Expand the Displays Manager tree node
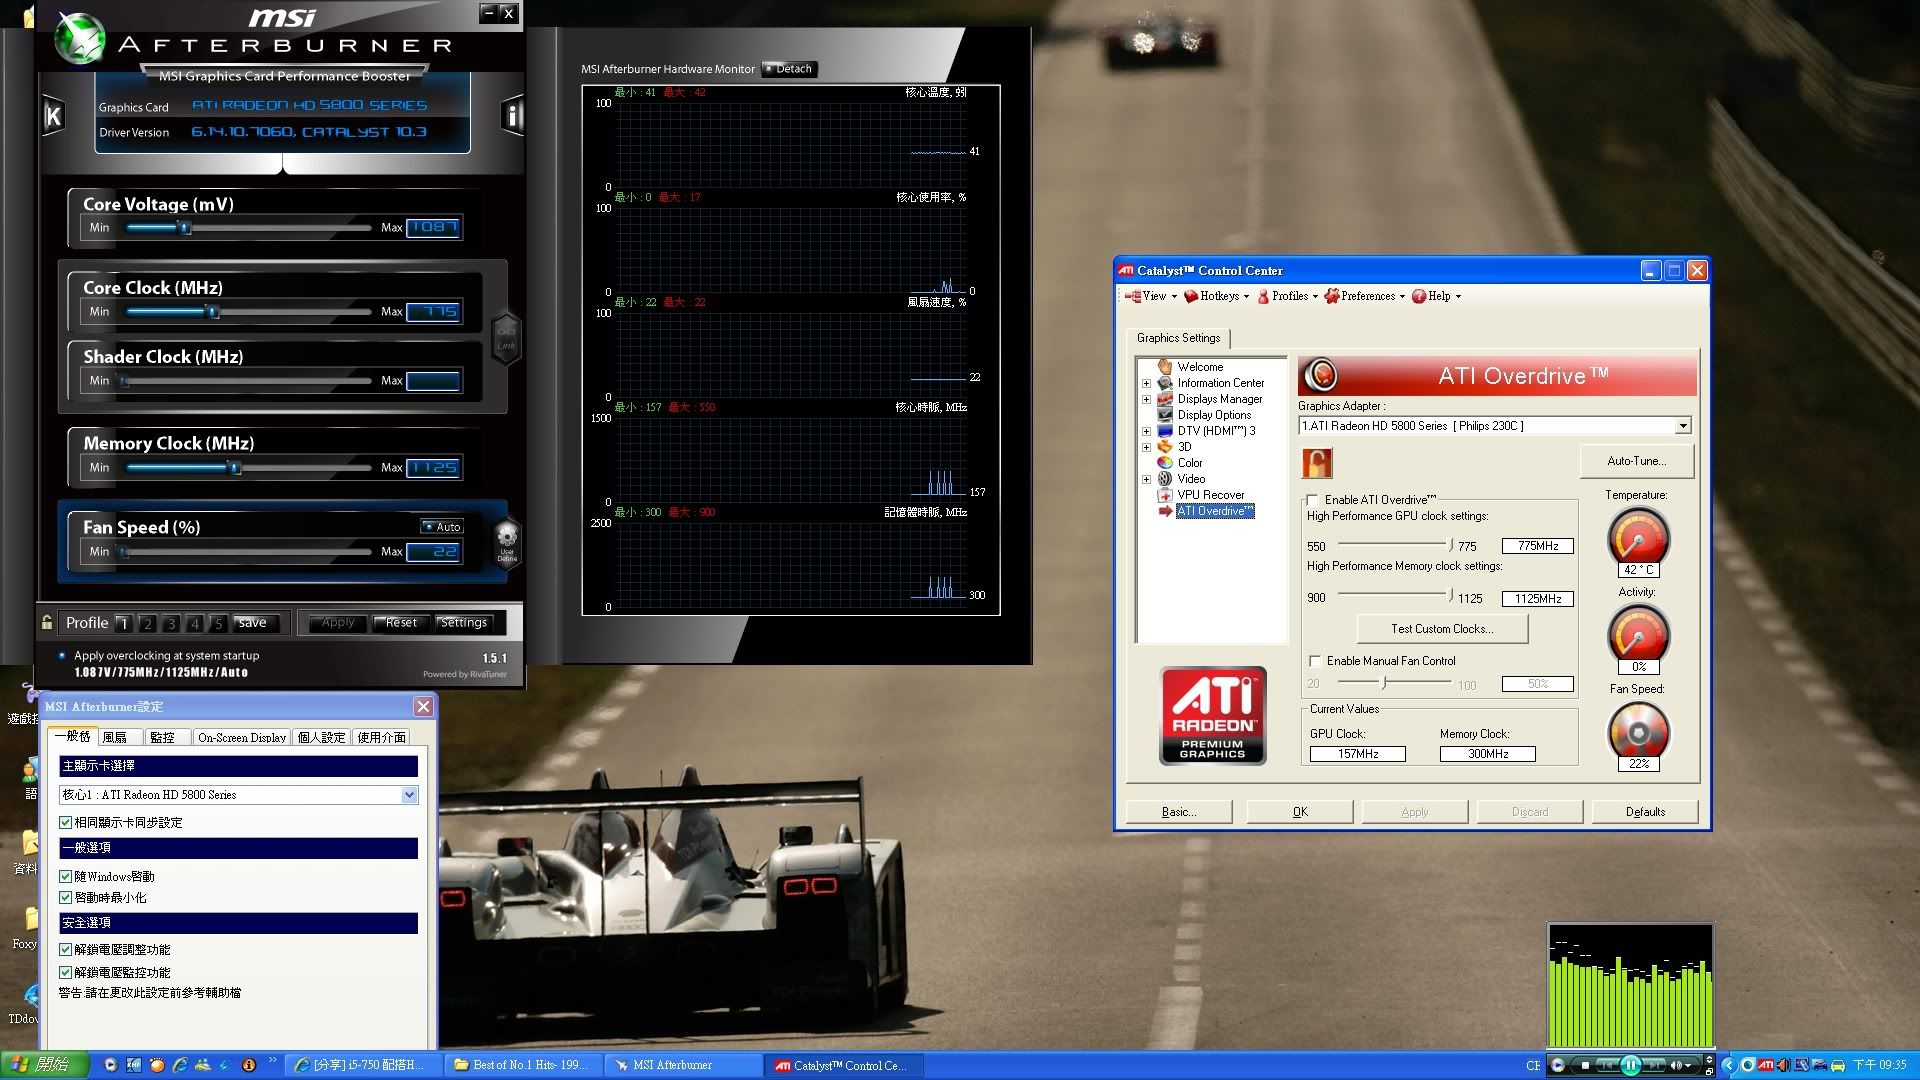Image resolution: width=1920 pixels, height=1080 pixels. point(1146,399)
